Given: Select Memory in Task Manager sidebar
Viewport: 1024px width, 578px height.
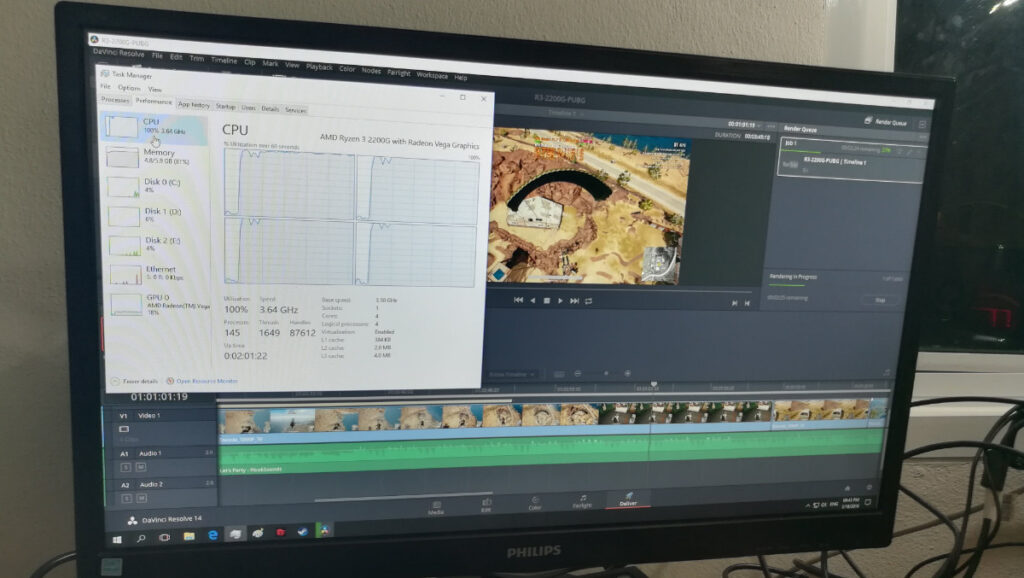Looking at the screenshot, I should pyautogui.click(x=157, y=156).
